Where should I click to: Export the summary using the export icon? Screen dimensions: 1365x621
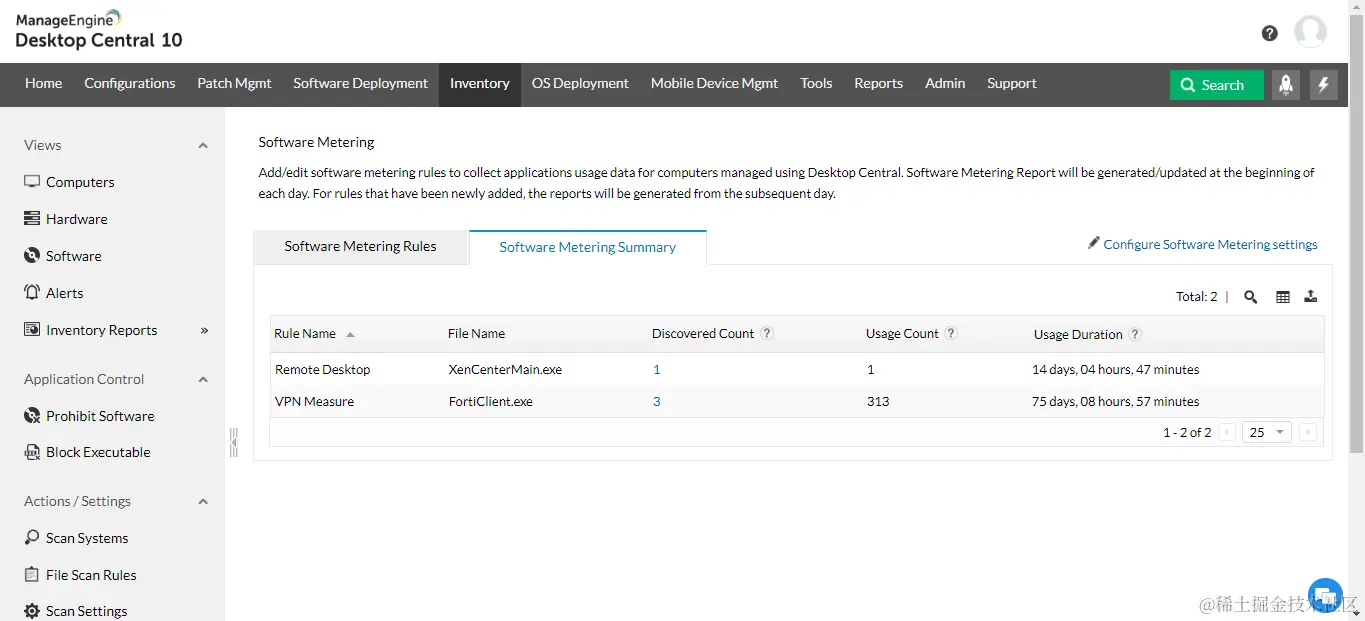point(1310,296)
